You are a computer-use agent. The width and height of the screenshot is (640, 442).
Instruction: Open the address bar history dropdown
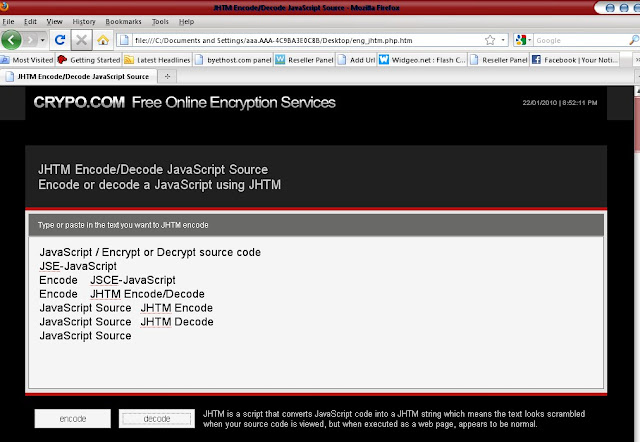(x=503, y=40)
